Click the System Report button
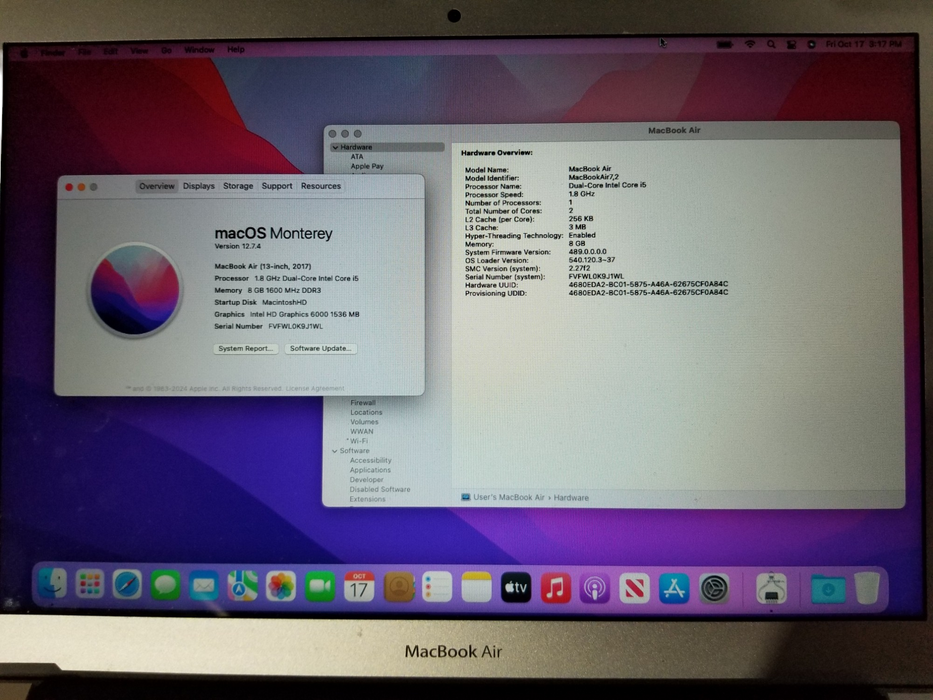The image size is (933, 700). click(x=246, y=349)
